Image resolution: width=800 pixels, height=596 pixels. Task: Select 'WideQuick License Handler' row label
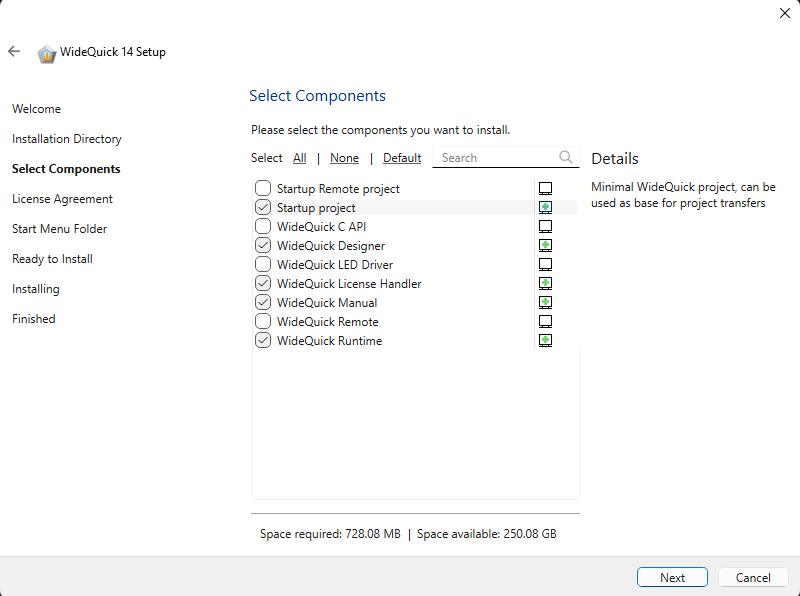tap(349, 284)
